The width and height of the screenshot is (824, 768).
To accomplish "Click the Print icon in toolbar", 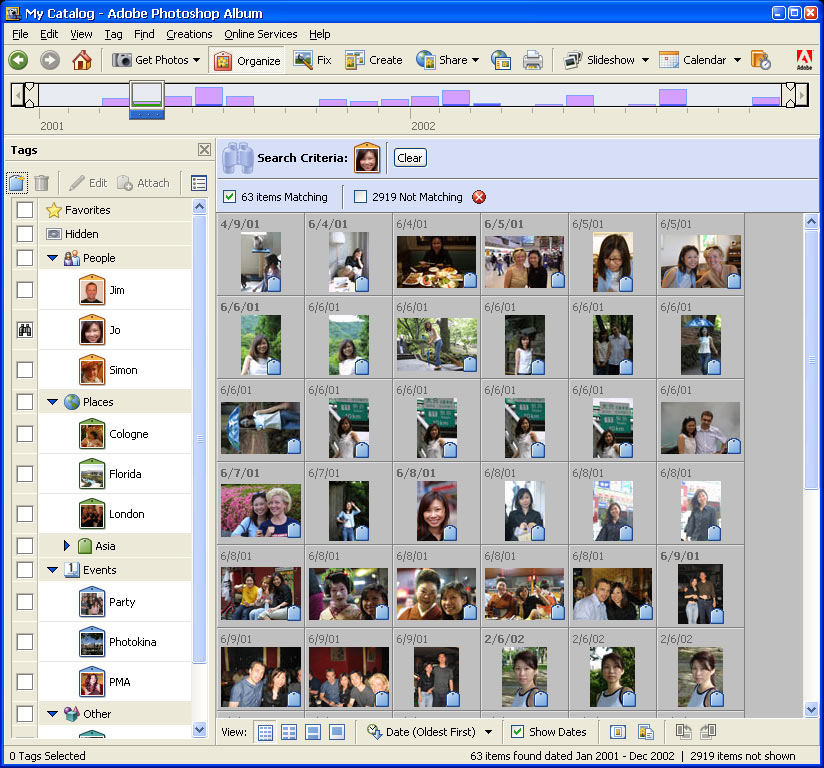I will tap(532, 60).
